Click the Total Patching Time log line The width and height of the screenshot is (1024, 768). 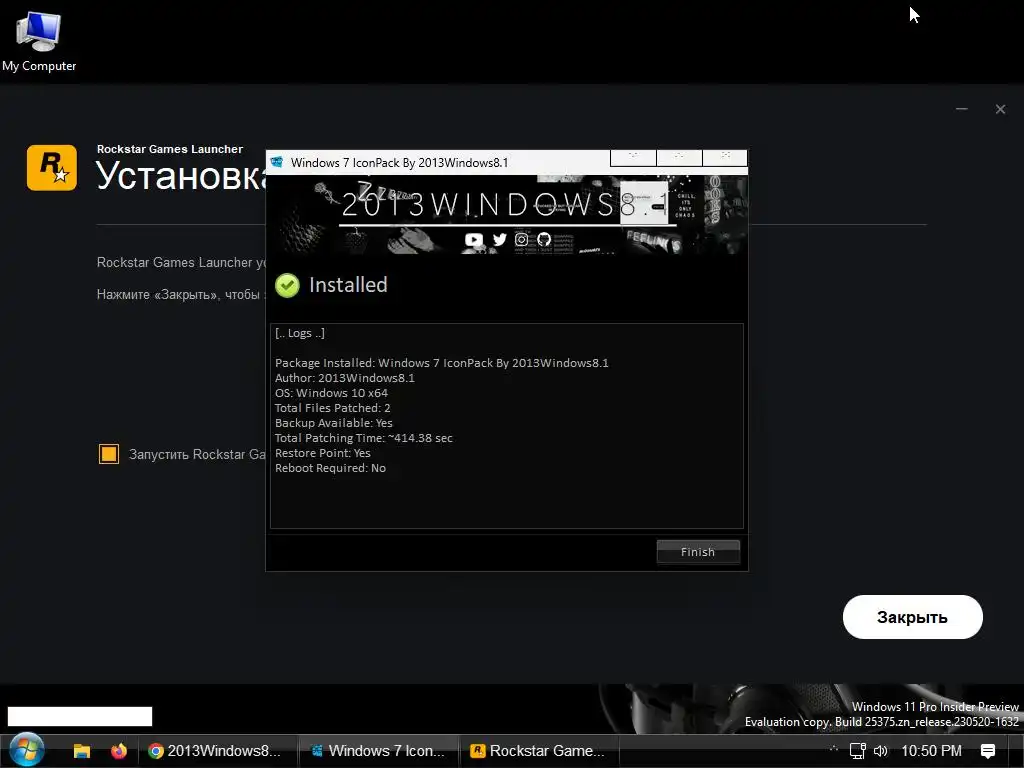pos(364,438)
